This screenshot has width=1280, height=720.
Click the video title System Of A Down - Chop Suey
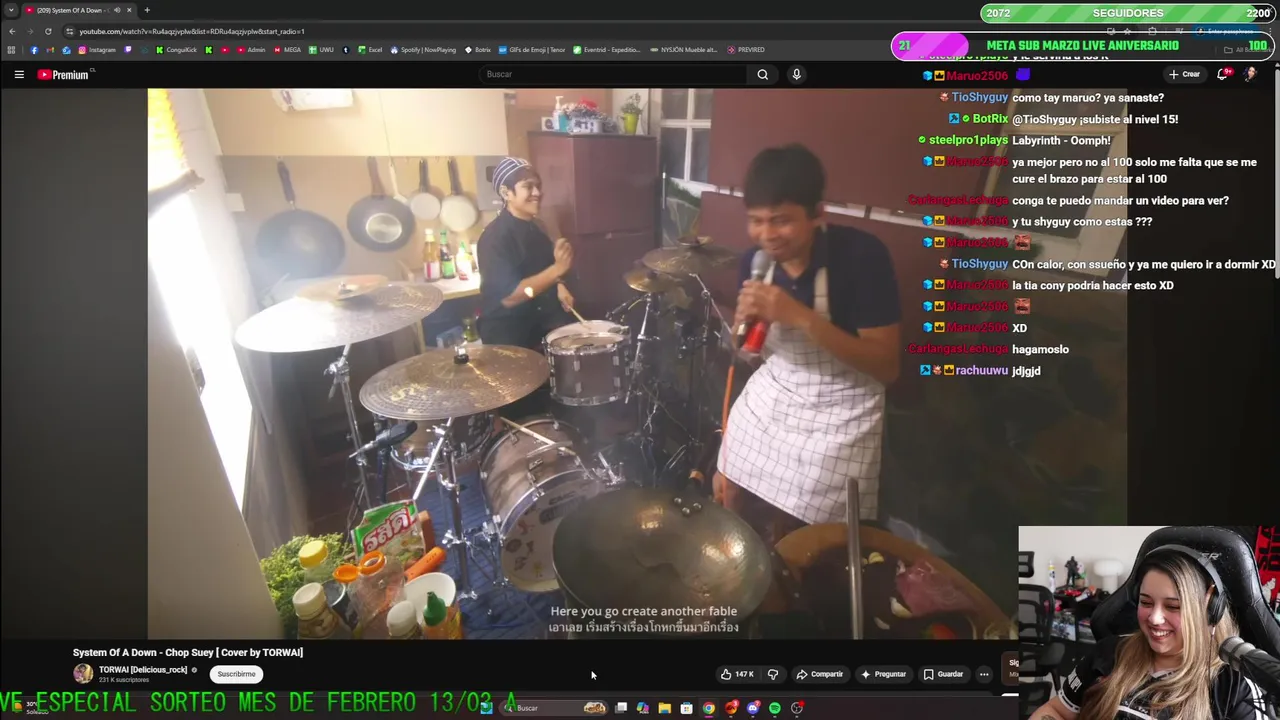tap(188, 652)
